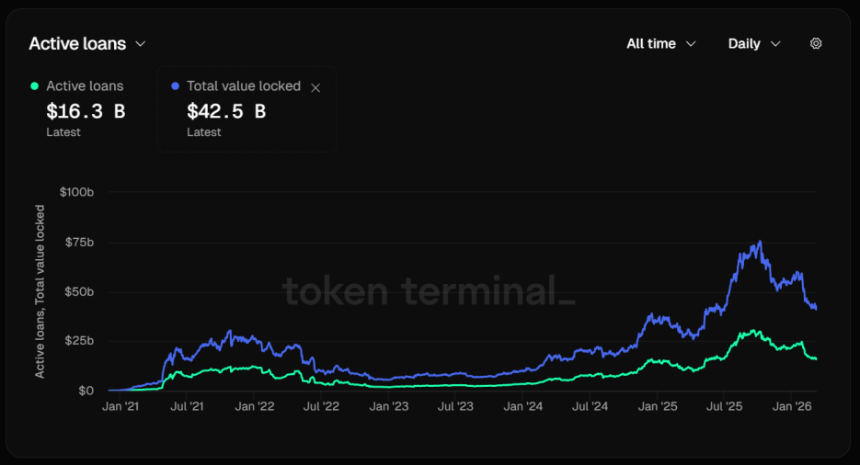The width and height of the screenshot is (860, 465).
Task: Click the $75b y-axis gridline label
Action: pos(80,241)
